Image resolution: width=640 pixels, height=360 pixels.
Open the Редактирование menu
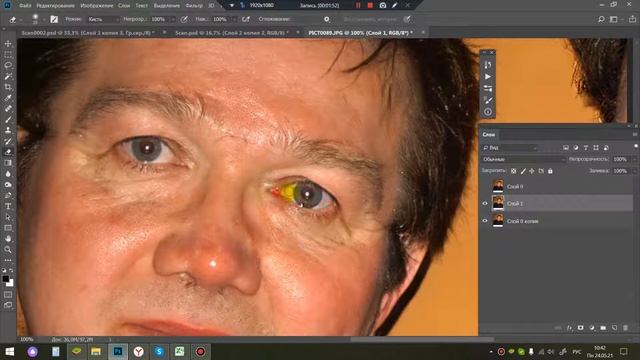click(x=56, y=6)
